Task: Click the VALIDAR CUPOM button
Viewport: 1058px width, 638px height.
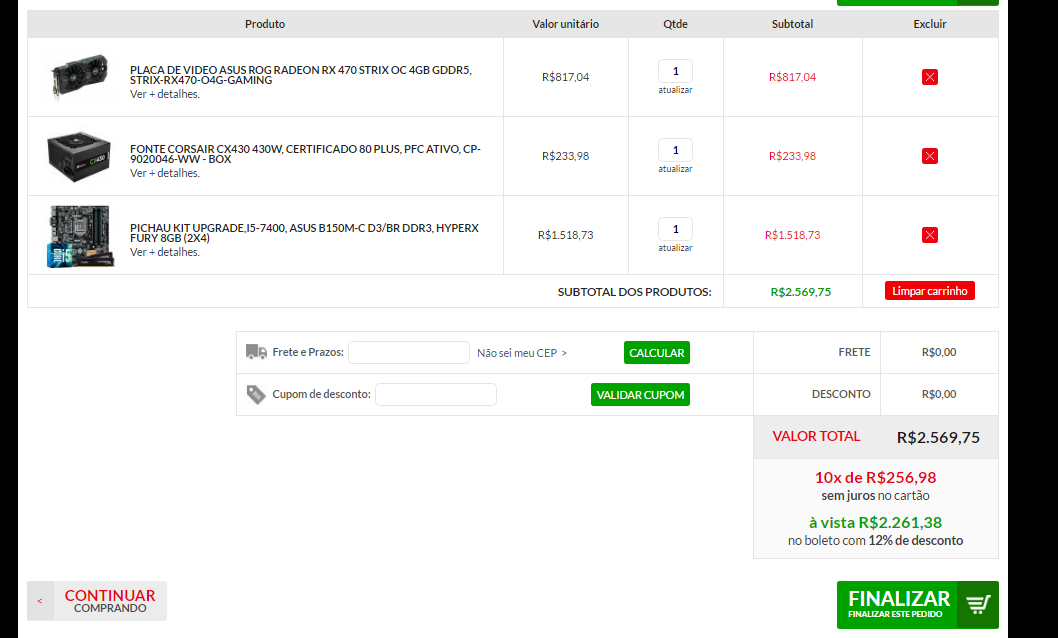Action: pyautogui.click(x=640, y=395)
